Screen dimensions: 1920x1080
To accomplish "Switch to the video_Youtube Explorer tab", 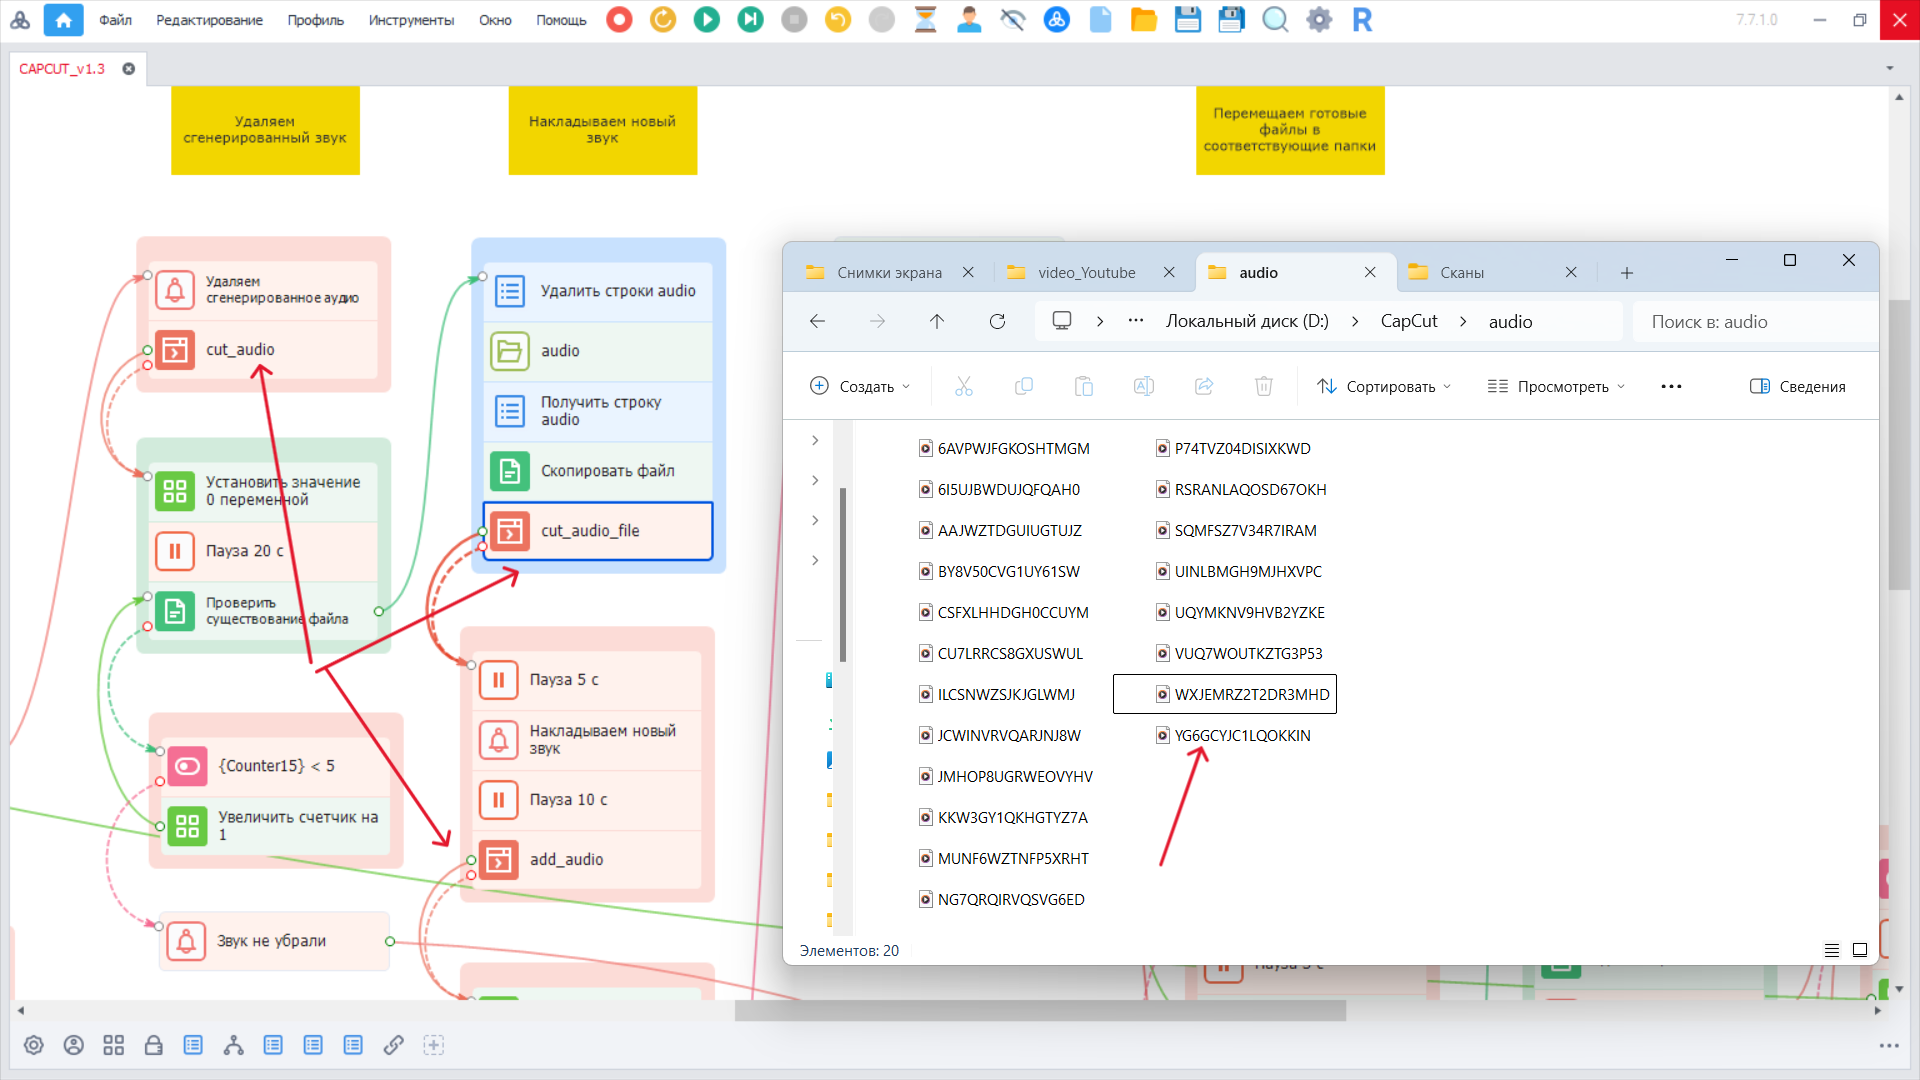I will [1086, 272].
